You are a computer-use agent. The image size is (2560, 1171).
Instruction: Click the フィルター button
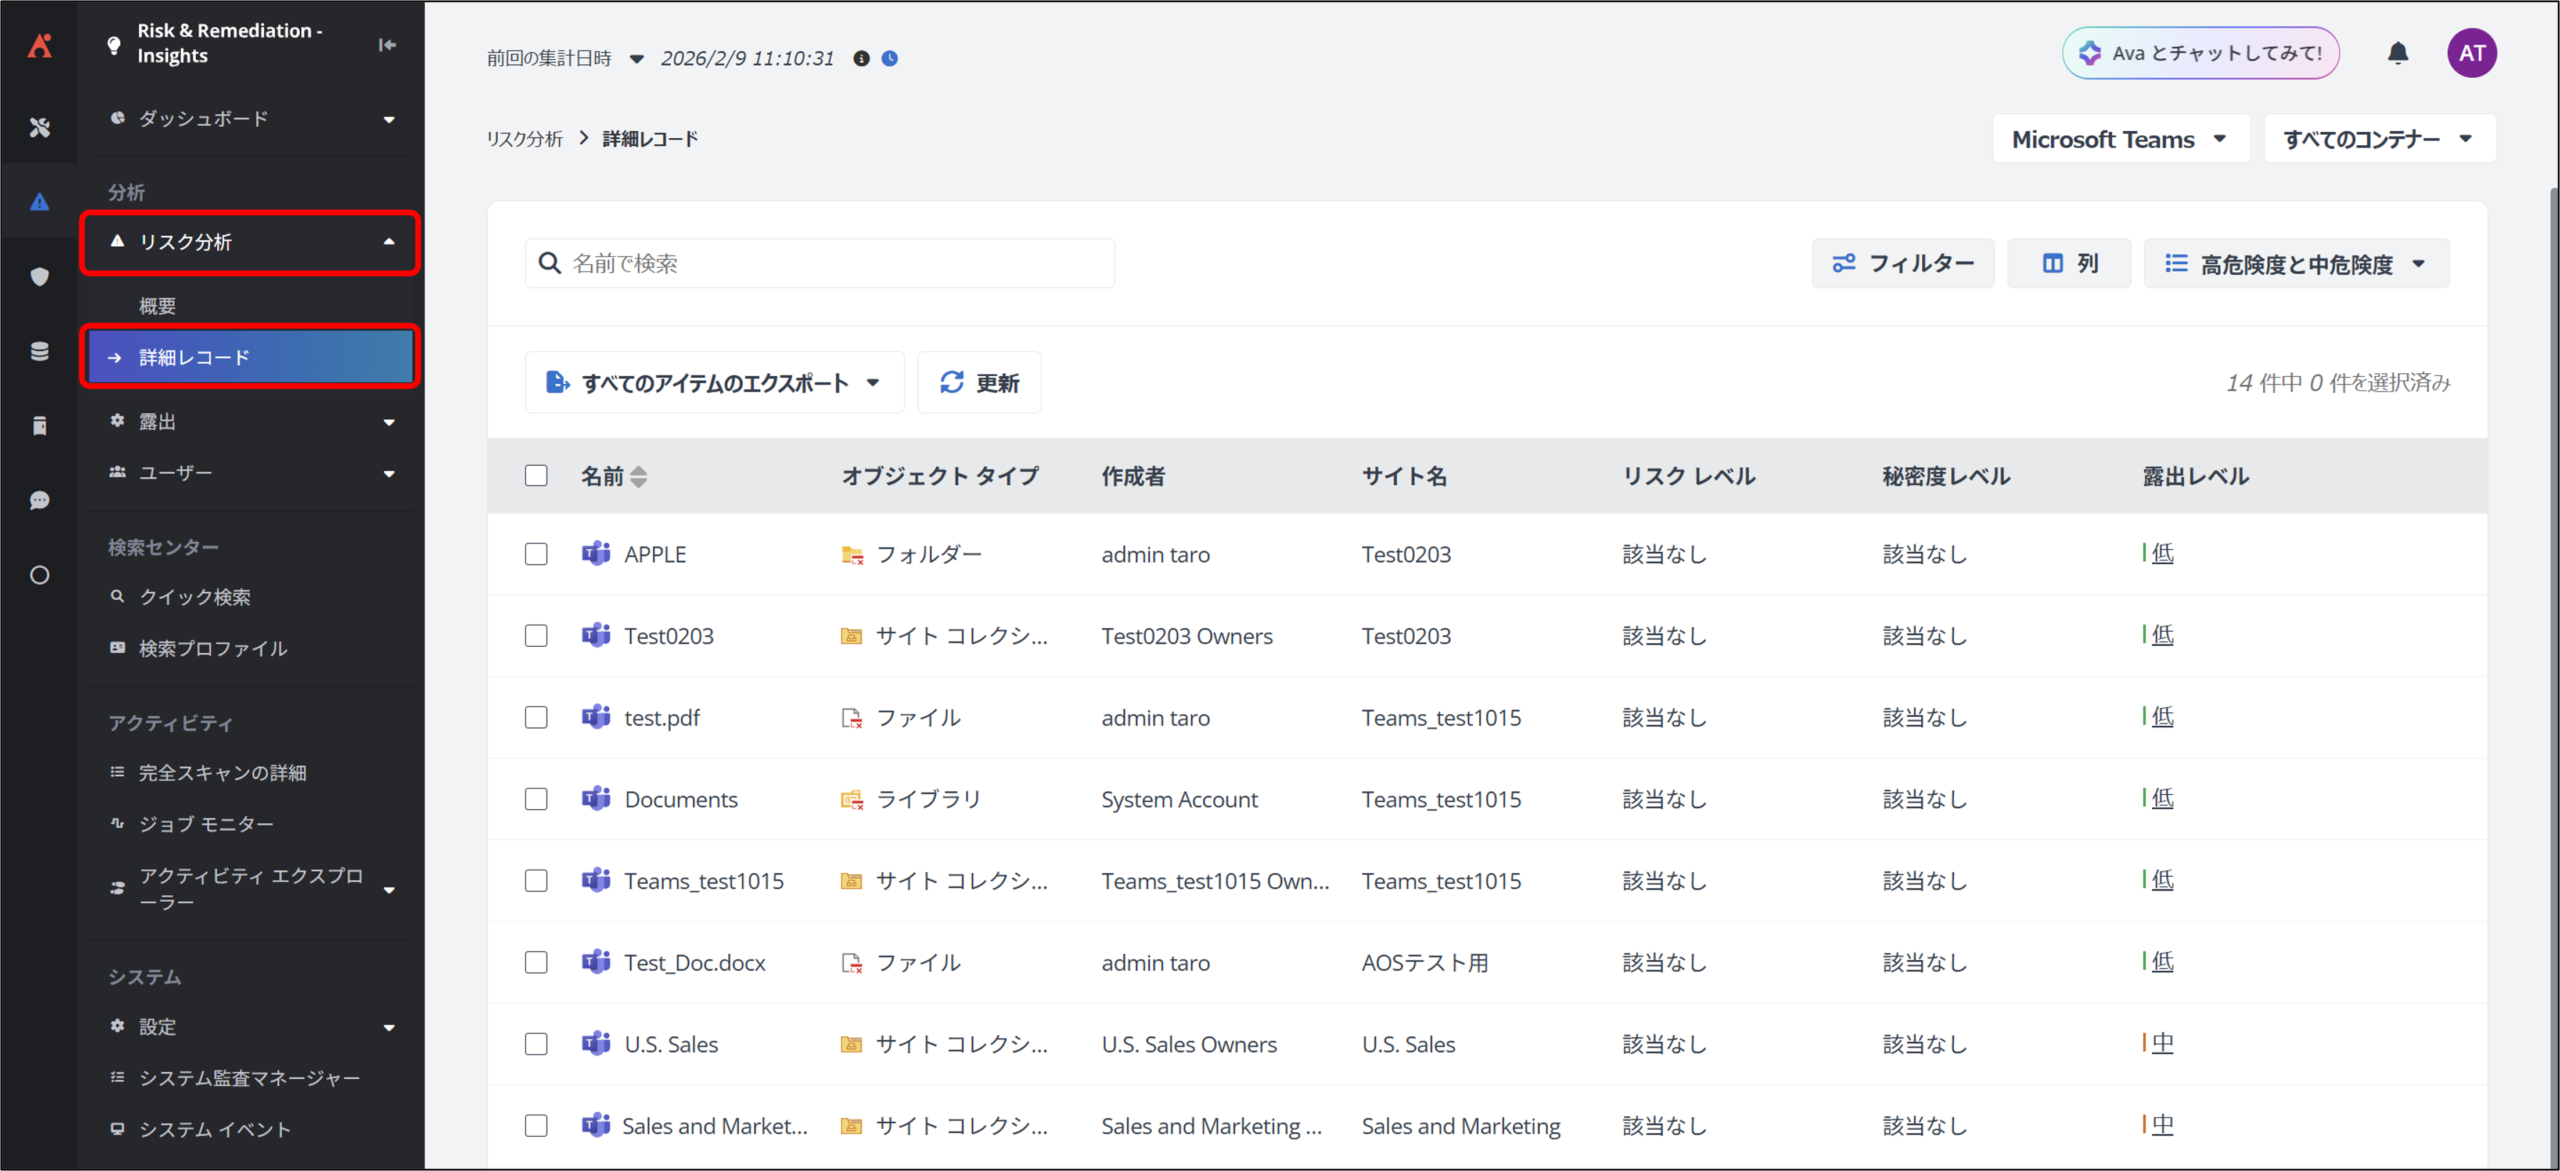pyautogui.click(x=1902, y=264)
